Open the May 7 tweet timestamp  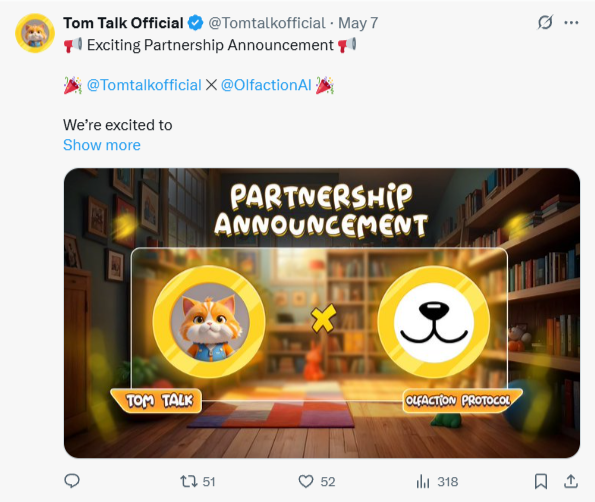tap(358, 23)
